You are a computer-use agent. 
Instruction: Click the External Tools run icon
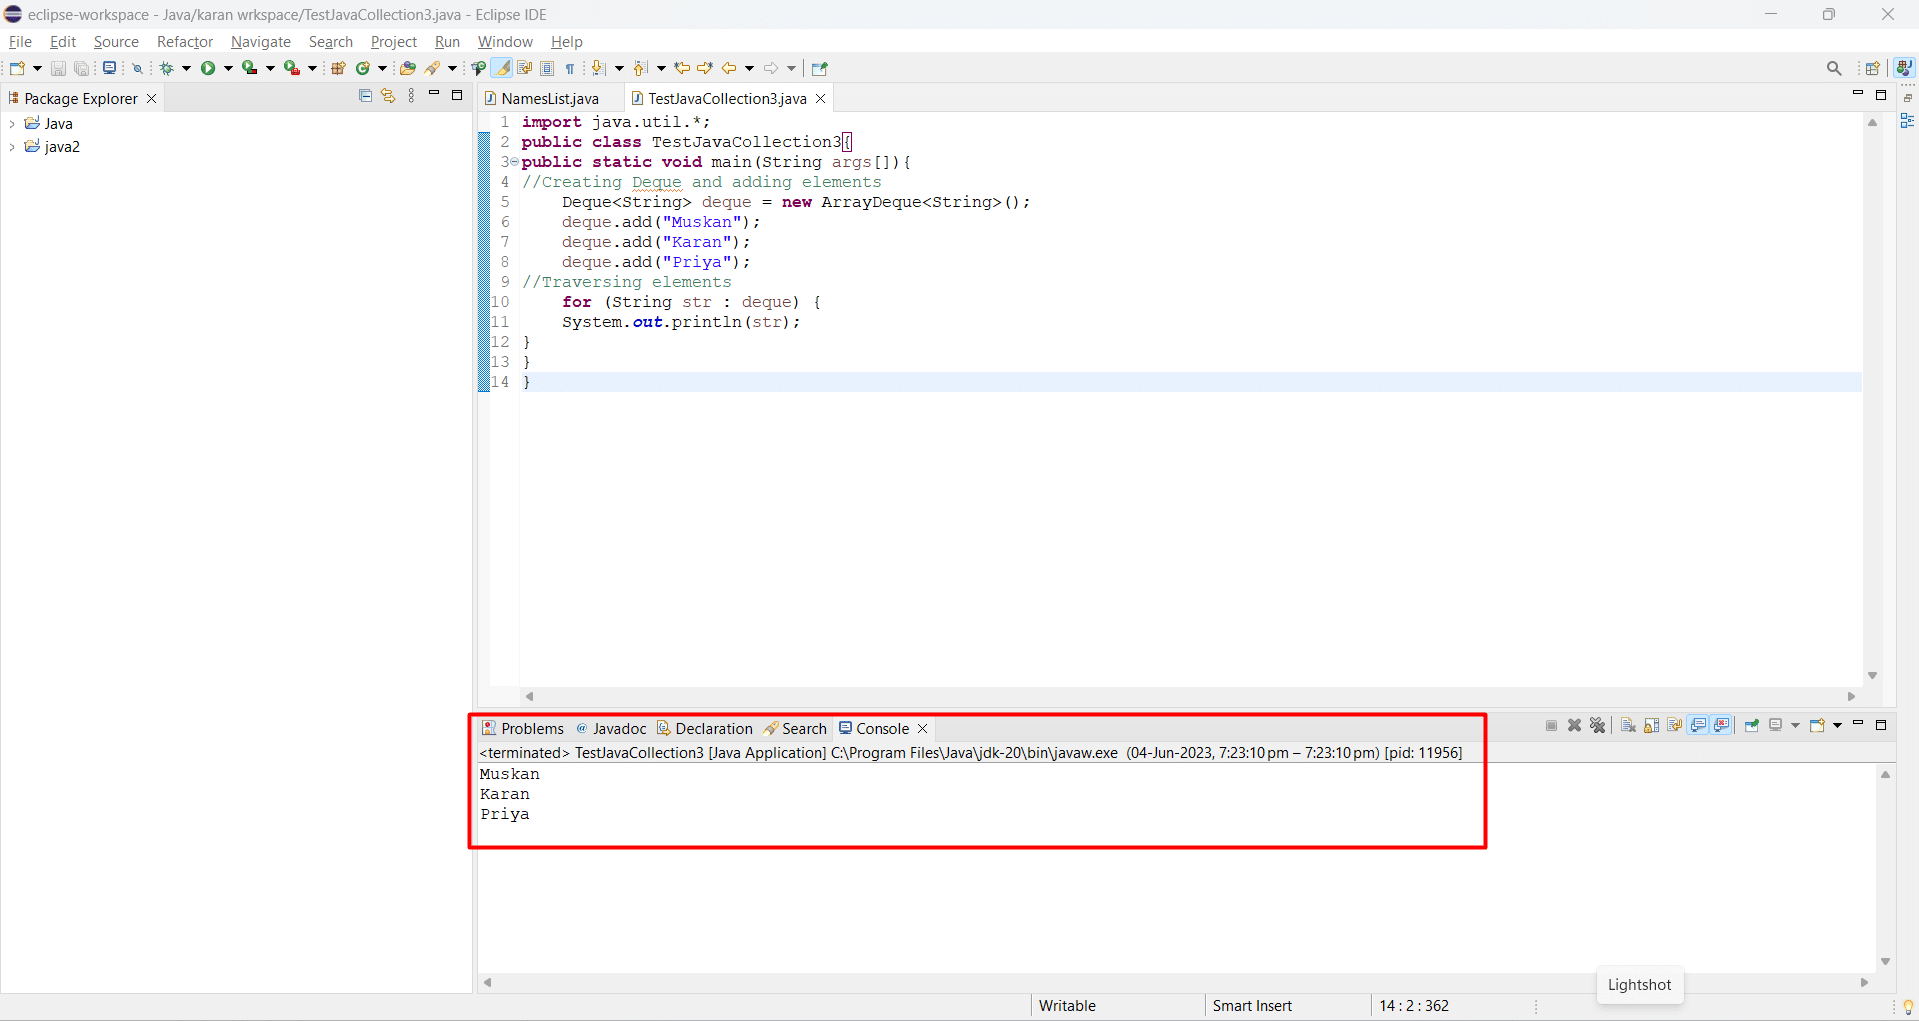292,68
